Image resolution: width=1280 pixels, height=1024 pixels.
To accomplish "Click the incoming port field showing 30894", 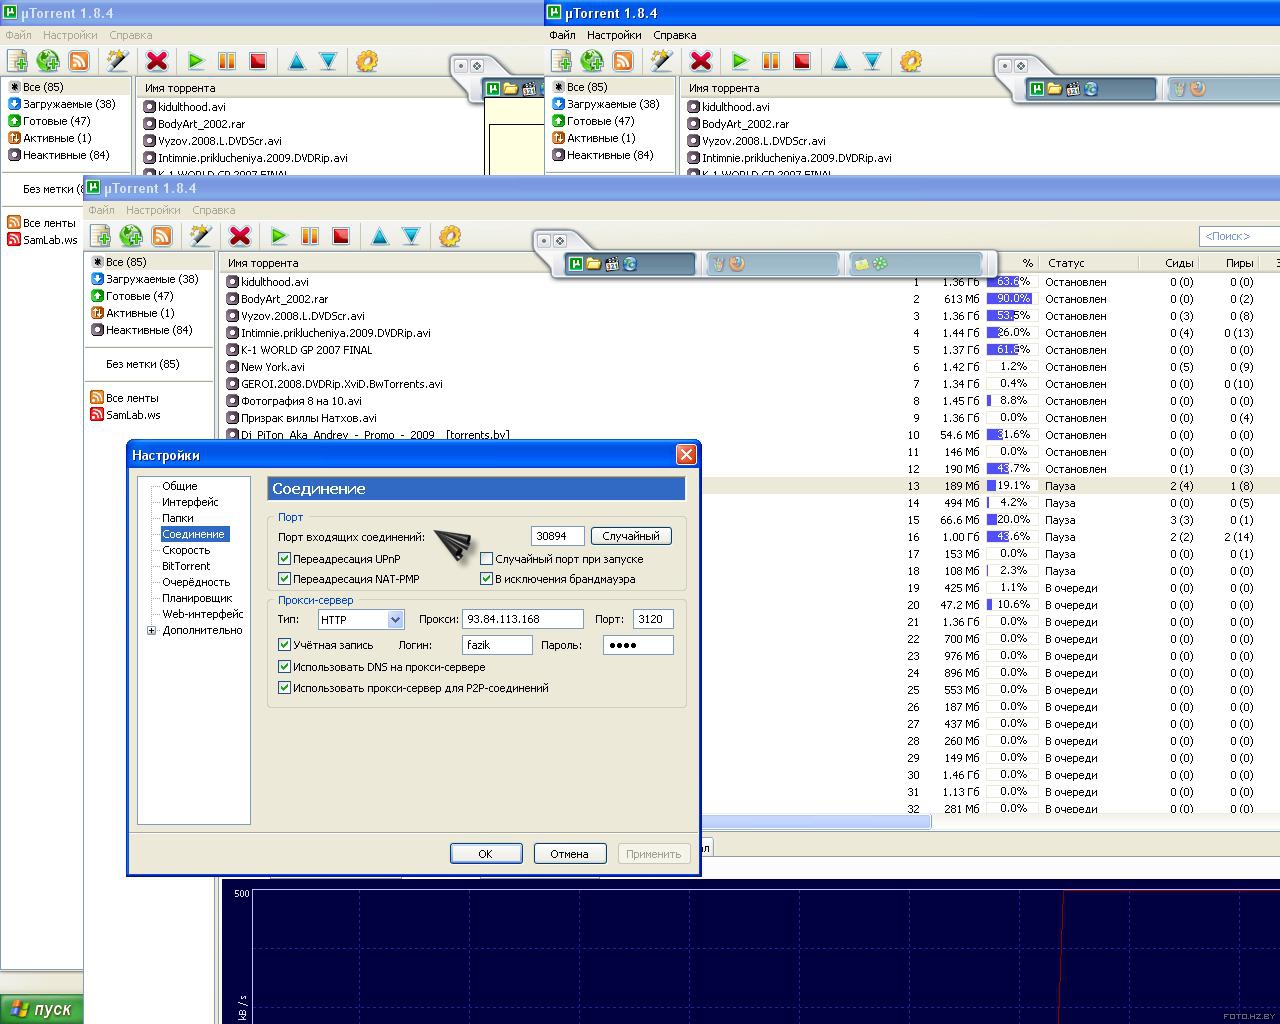I will [557, 536].
